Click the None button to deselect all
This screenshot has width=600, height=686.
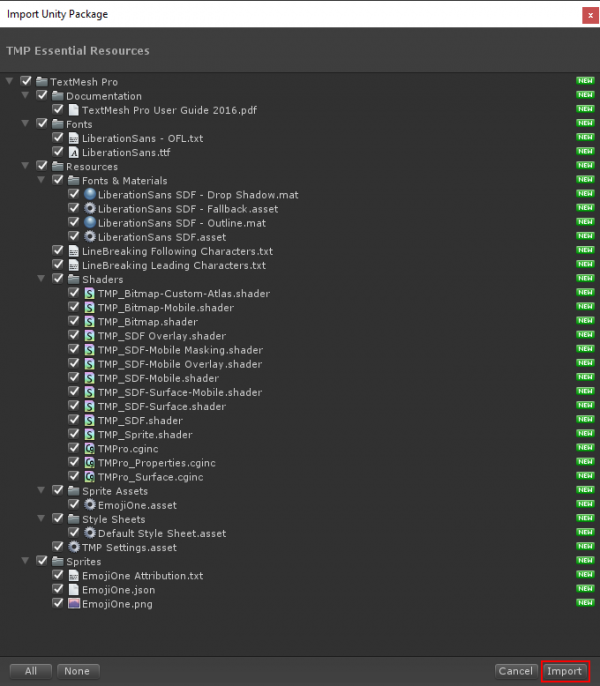pyautogui.click(x=78, y=671)
